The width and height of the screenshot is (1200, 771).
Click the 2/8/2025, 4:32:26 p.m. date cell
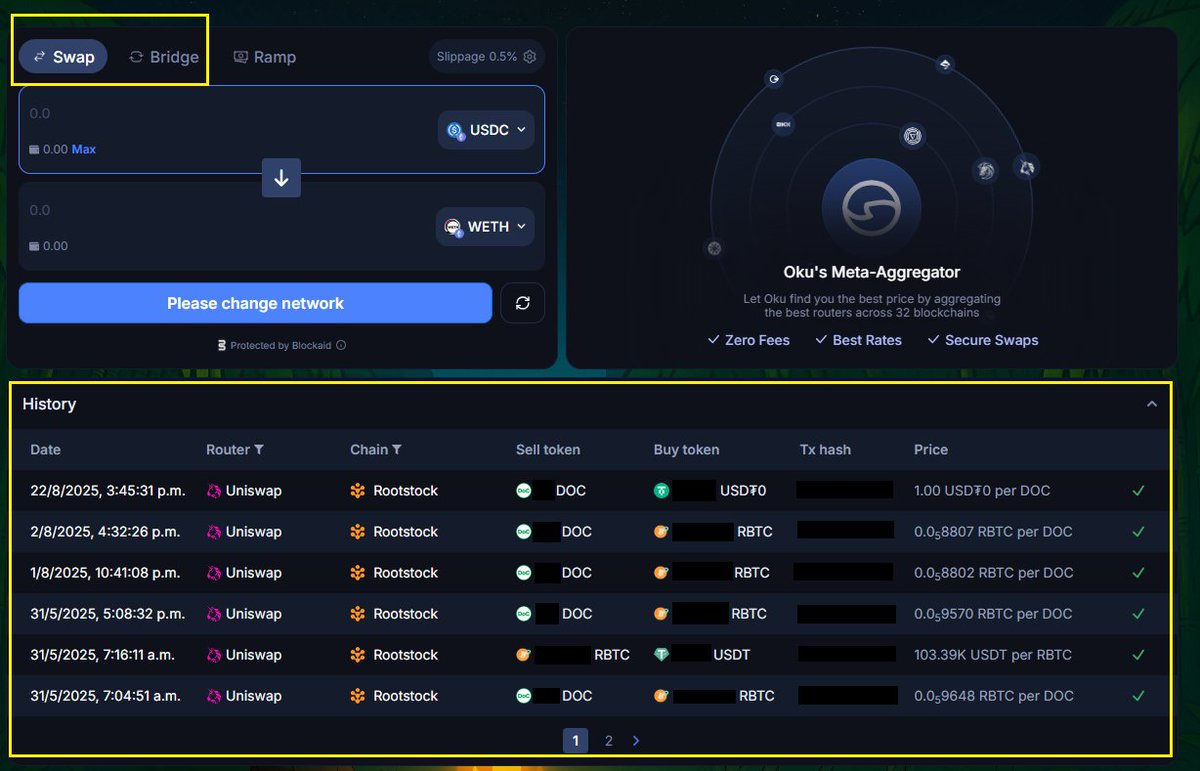click(x=105, y=532)
